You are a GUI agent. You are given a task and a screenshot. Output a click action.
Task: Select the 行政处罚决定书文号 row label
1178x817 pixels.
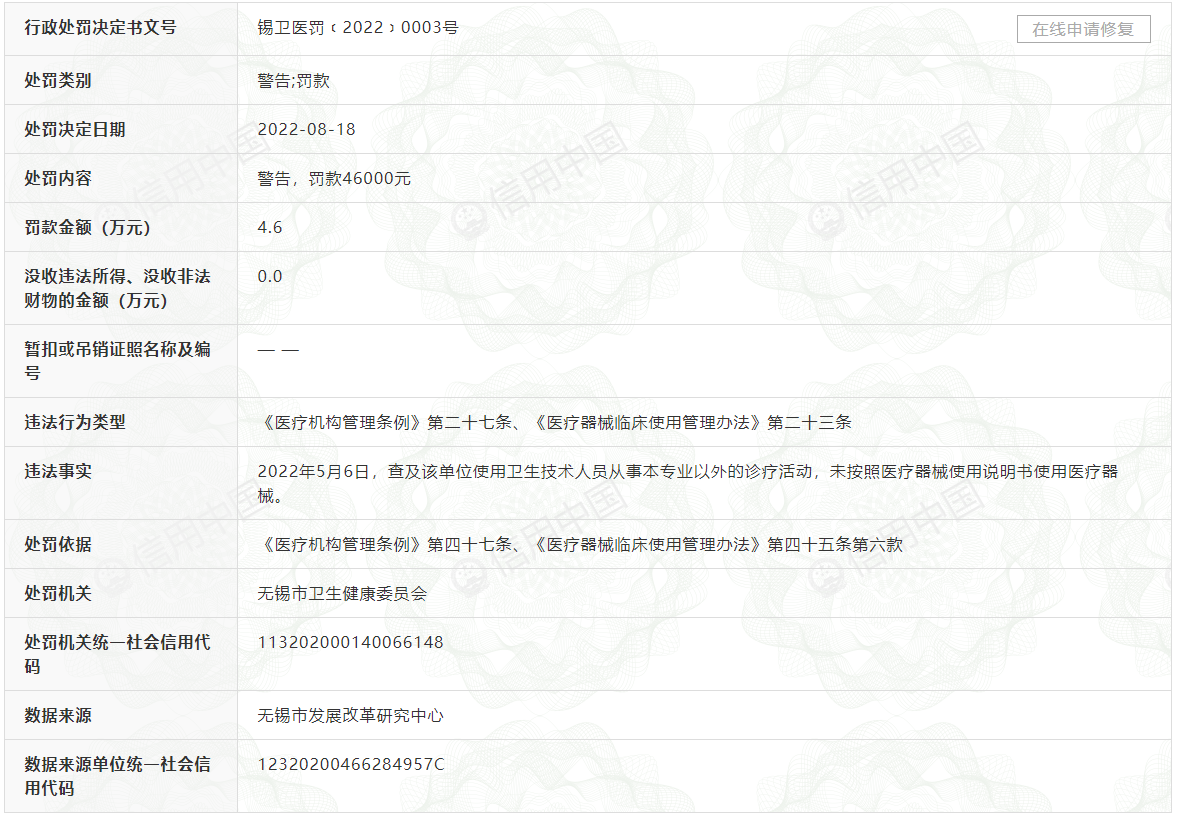click(100, 28)
